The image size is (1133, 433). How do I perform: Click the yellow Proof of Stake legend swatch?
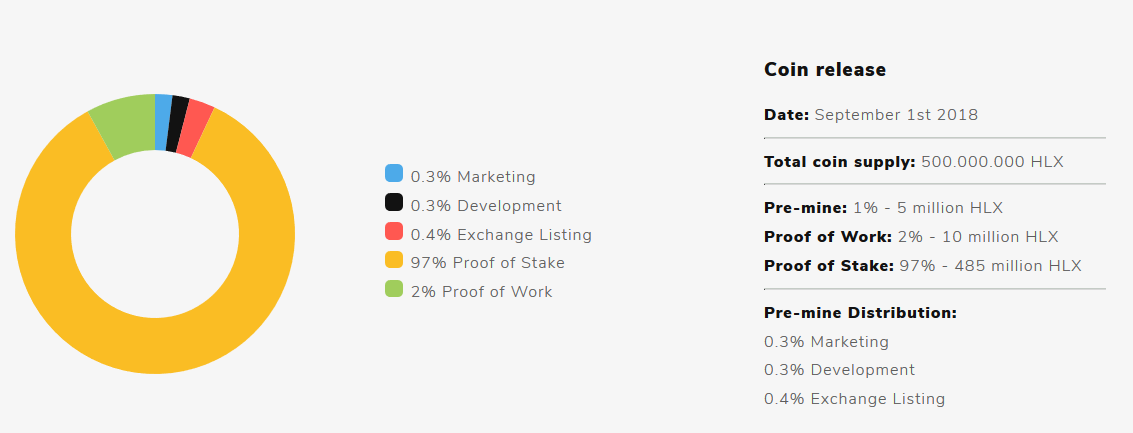click(x=394, y=260)
